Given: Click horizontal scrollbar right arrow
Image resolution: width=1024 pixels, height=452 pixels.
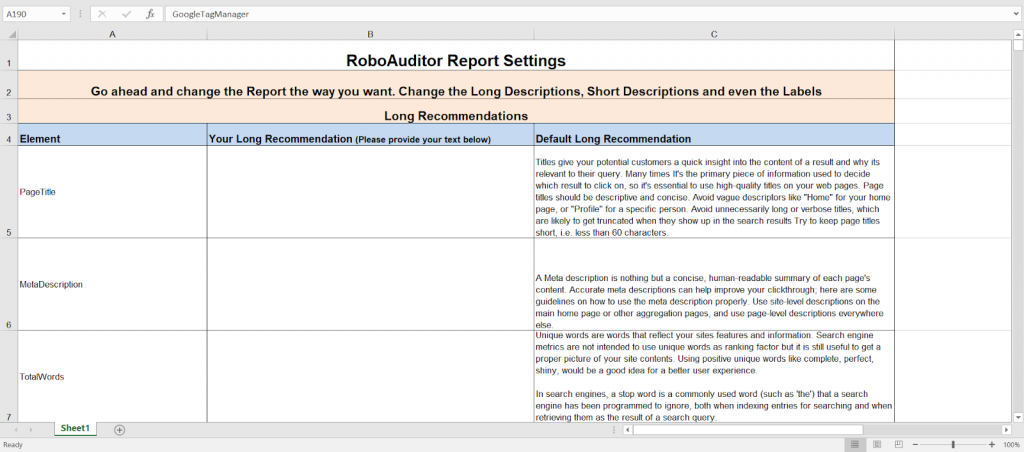Looking at the screenshot, I should pyautogui.click(x=1006, y=429).
